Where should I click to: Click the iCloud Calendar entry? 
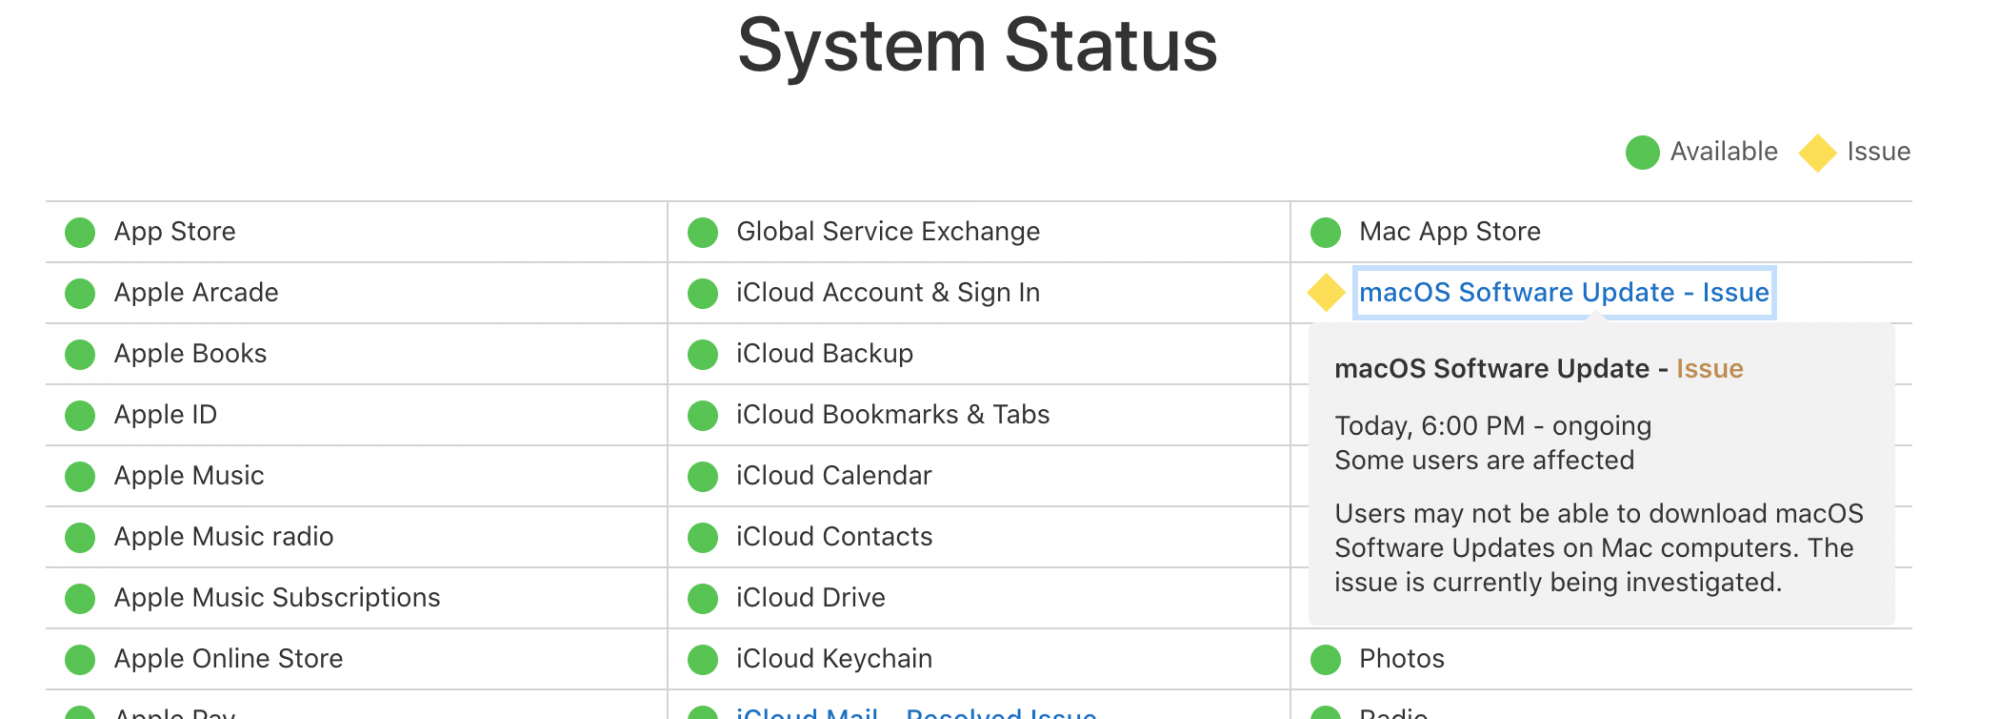pos(834,476)
